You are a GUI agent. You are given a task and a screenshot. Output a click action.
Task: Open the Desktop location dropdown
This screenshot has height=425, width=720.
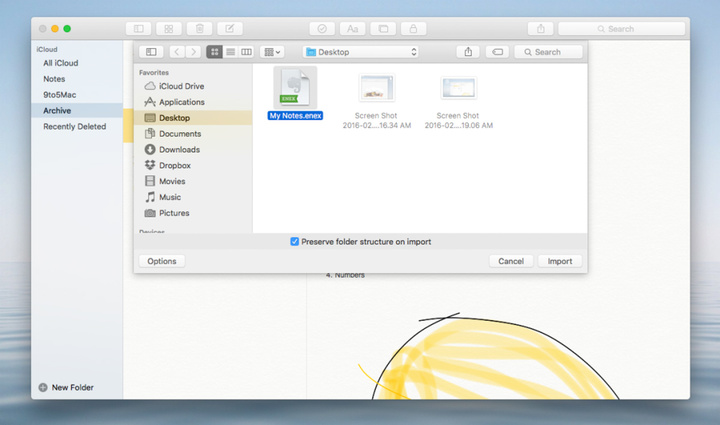click(x=361, y=51)
